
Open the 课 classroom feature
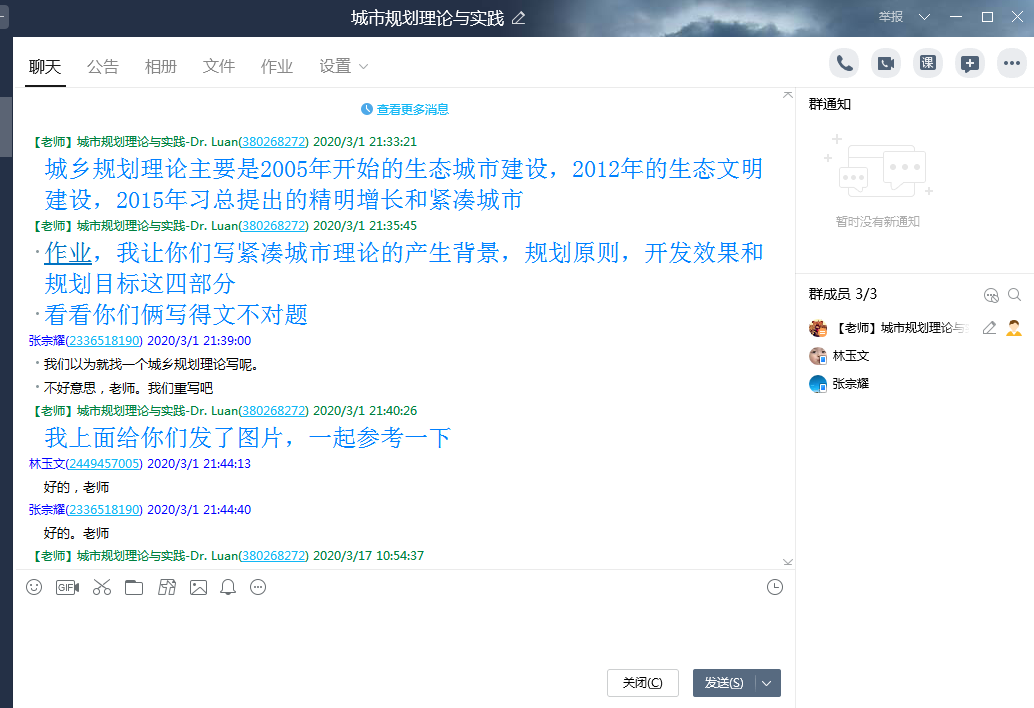tap(928, 64)
